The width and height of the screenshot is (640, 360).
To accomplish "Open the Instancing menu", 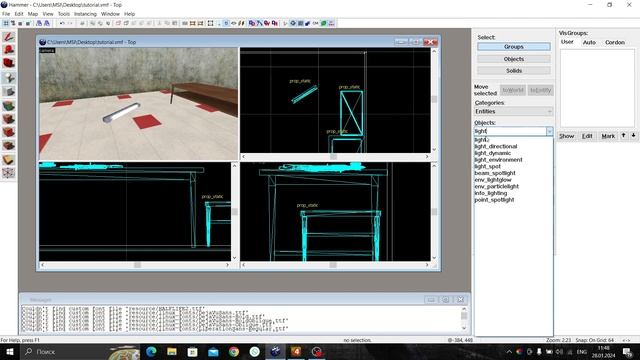I will 85,14.
